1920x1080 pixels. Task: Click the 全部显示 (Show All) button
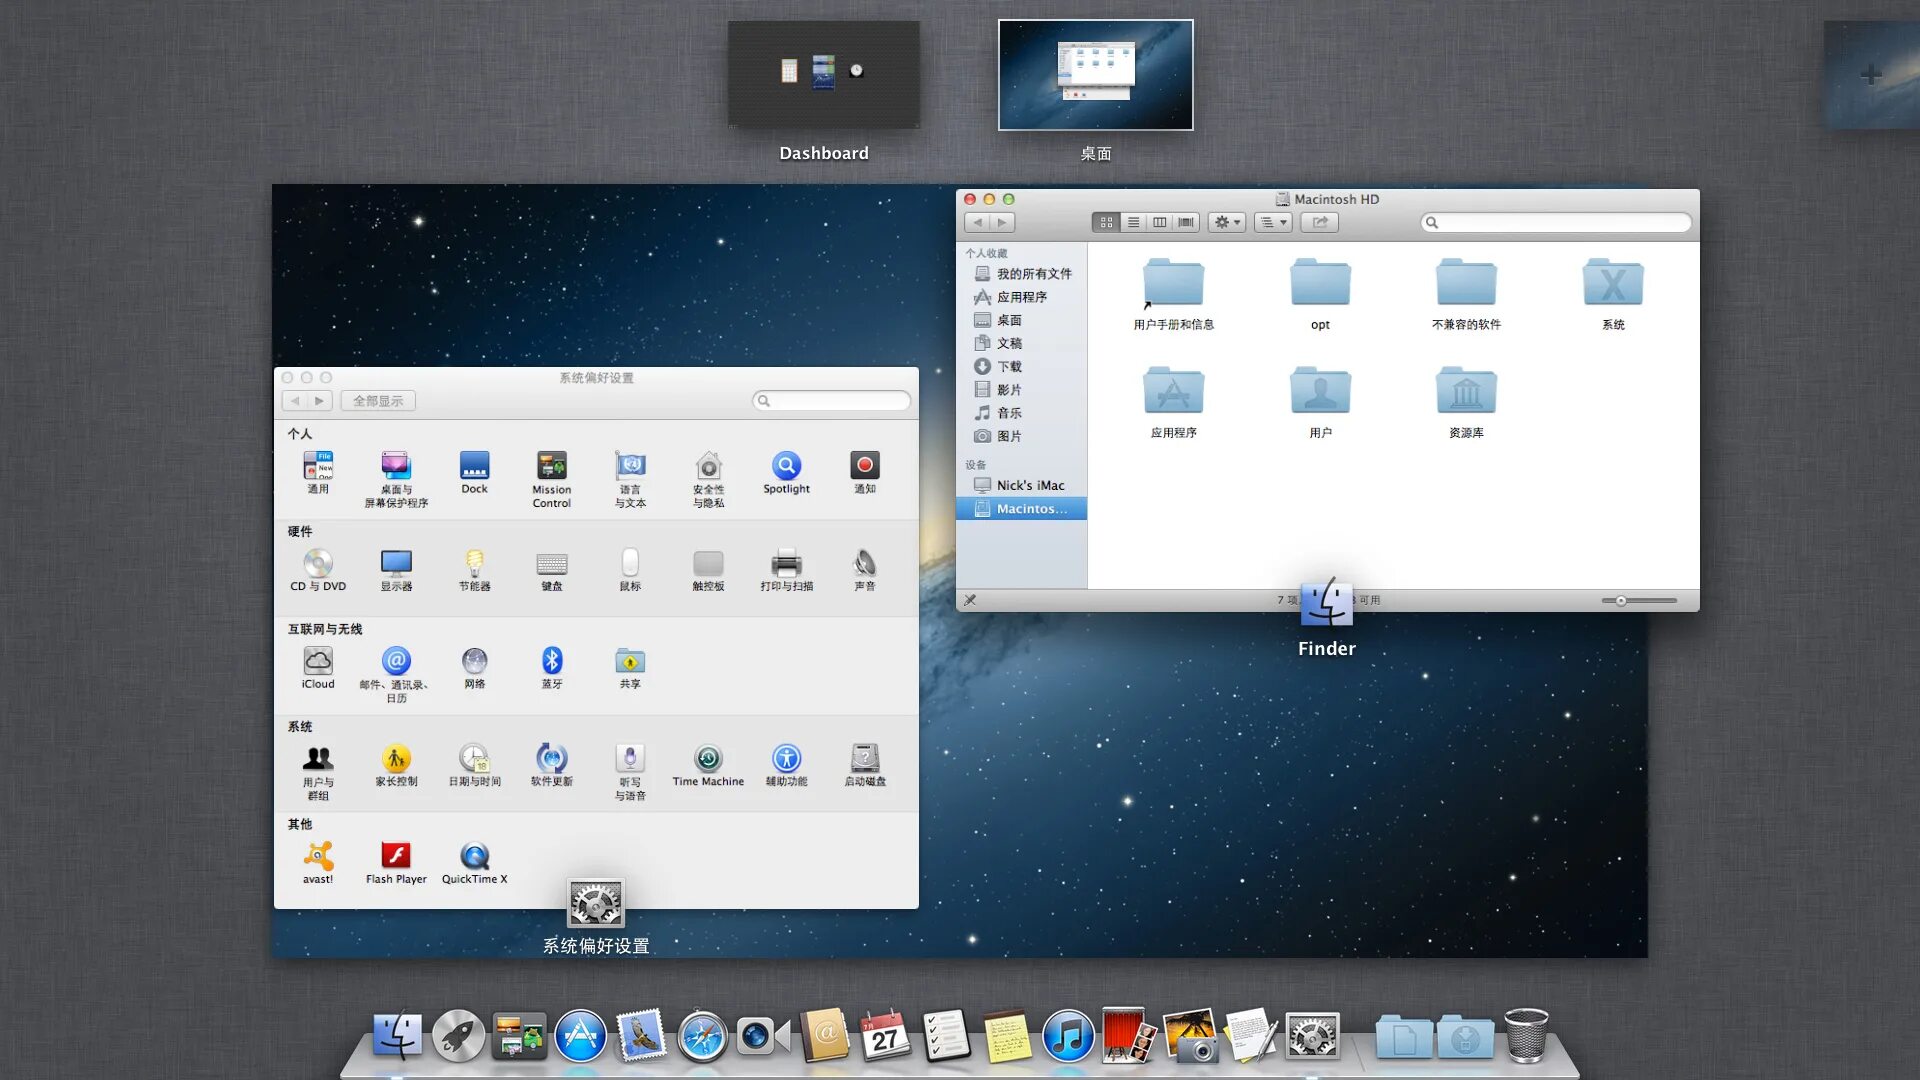click(x=378, y=401)
